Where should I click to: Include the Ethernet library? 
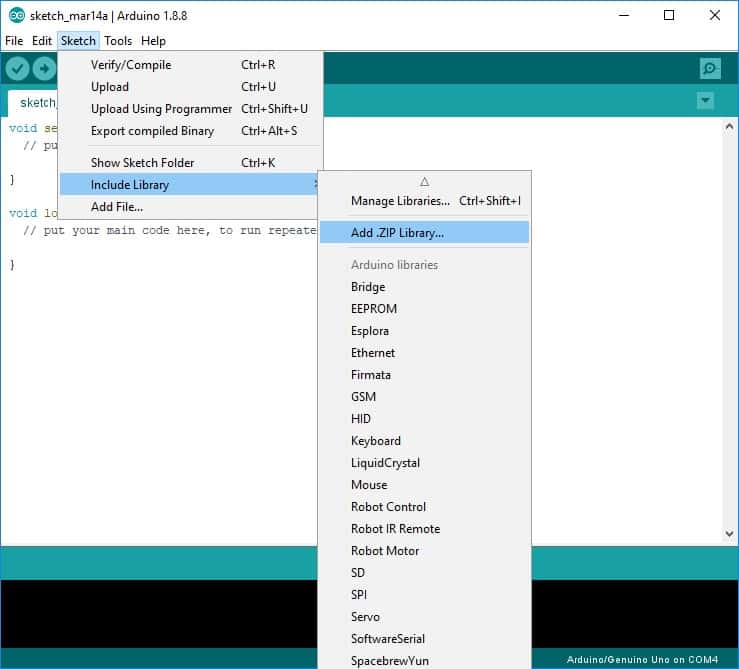click(x=424, y=353)
